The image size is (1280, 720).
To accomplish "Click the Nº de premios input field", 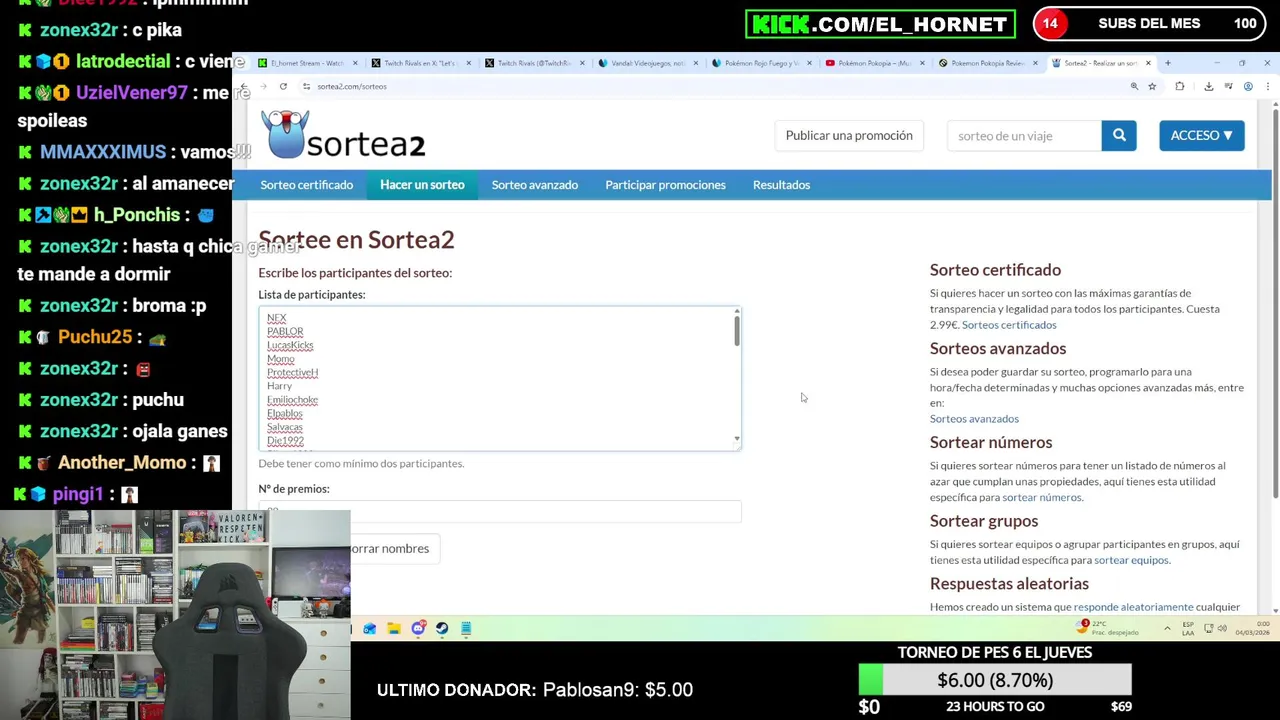I will coord(500,511).
